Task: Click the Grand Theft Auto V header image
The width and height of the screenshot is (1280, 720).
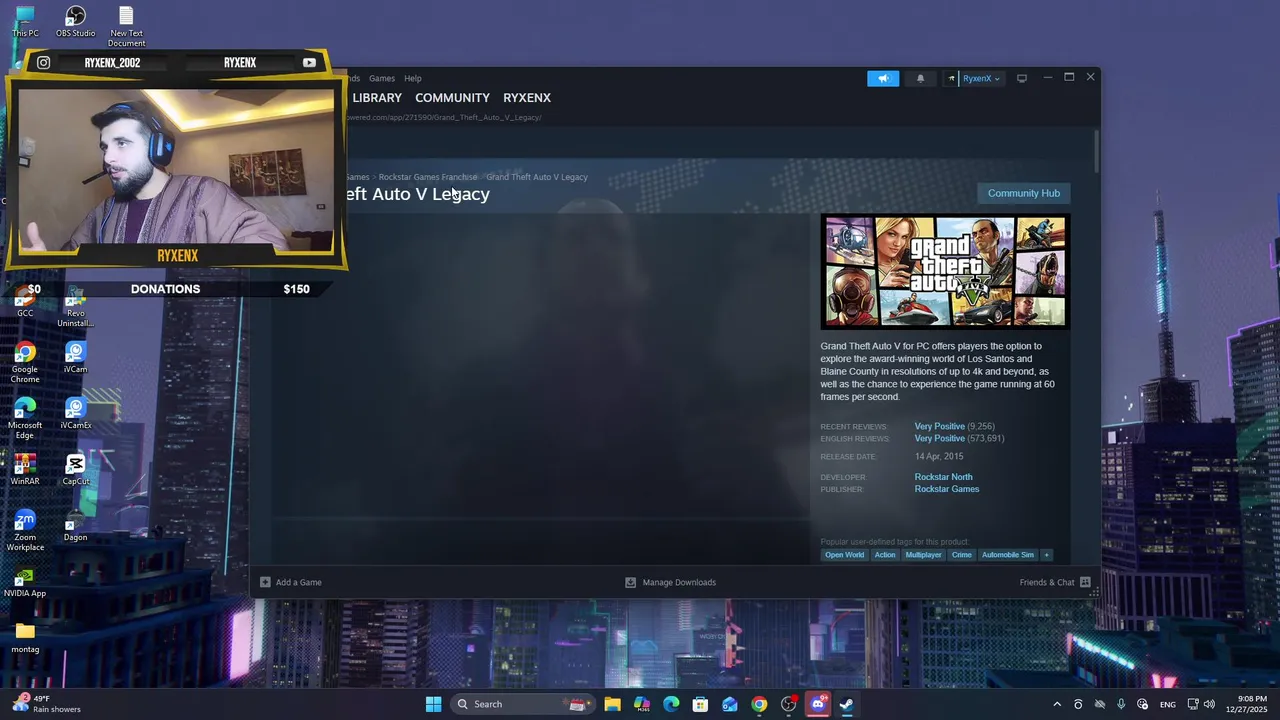Action: point(945,272)
